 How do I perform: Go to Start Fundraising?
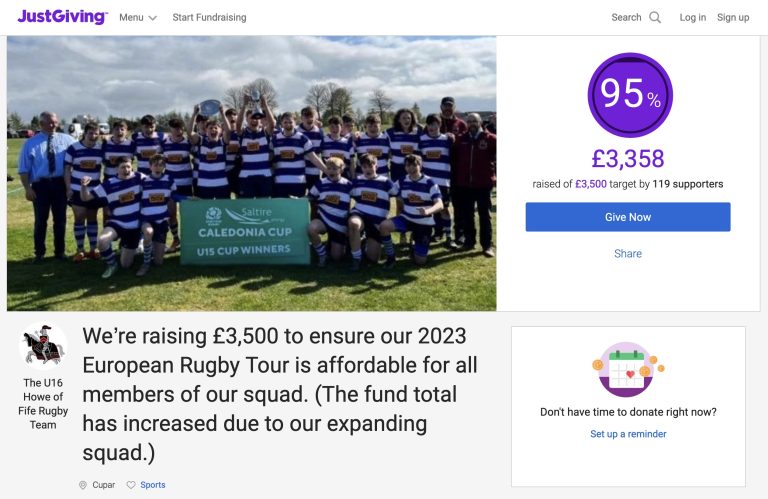coord(209,18)
